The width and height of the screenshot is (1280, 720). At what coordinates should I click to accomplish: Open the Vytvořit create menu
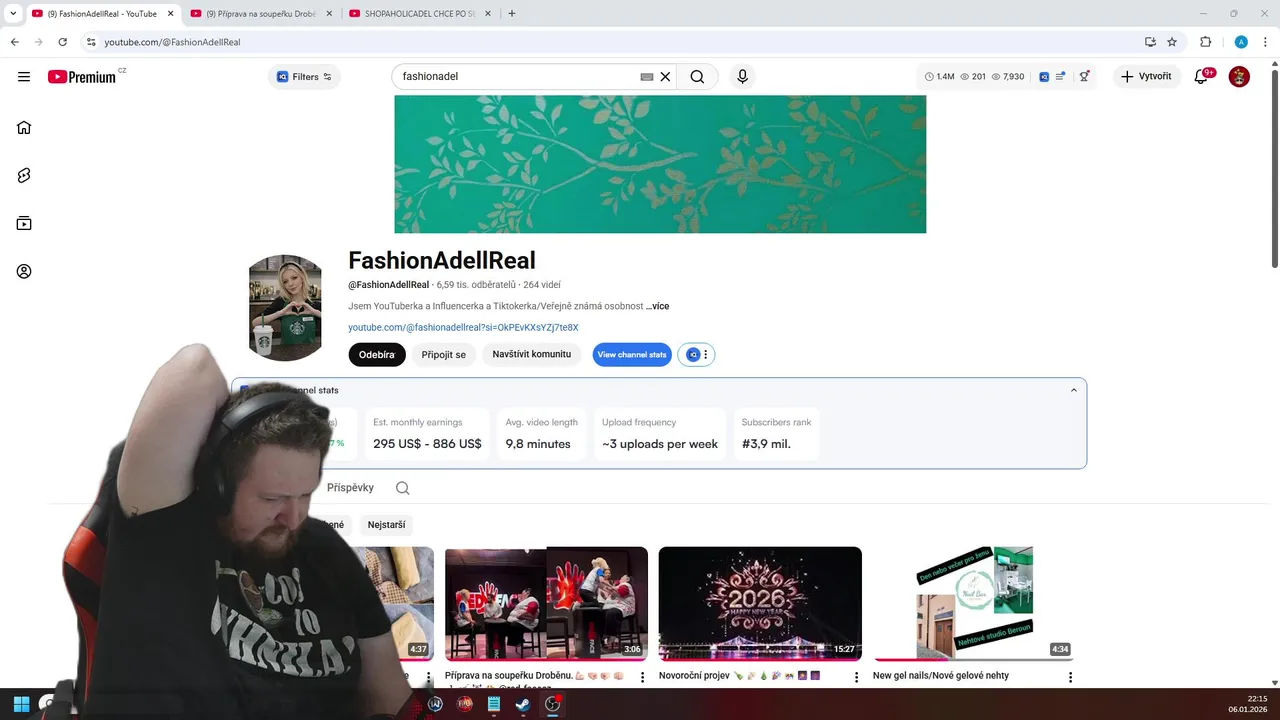[1146, 76]
